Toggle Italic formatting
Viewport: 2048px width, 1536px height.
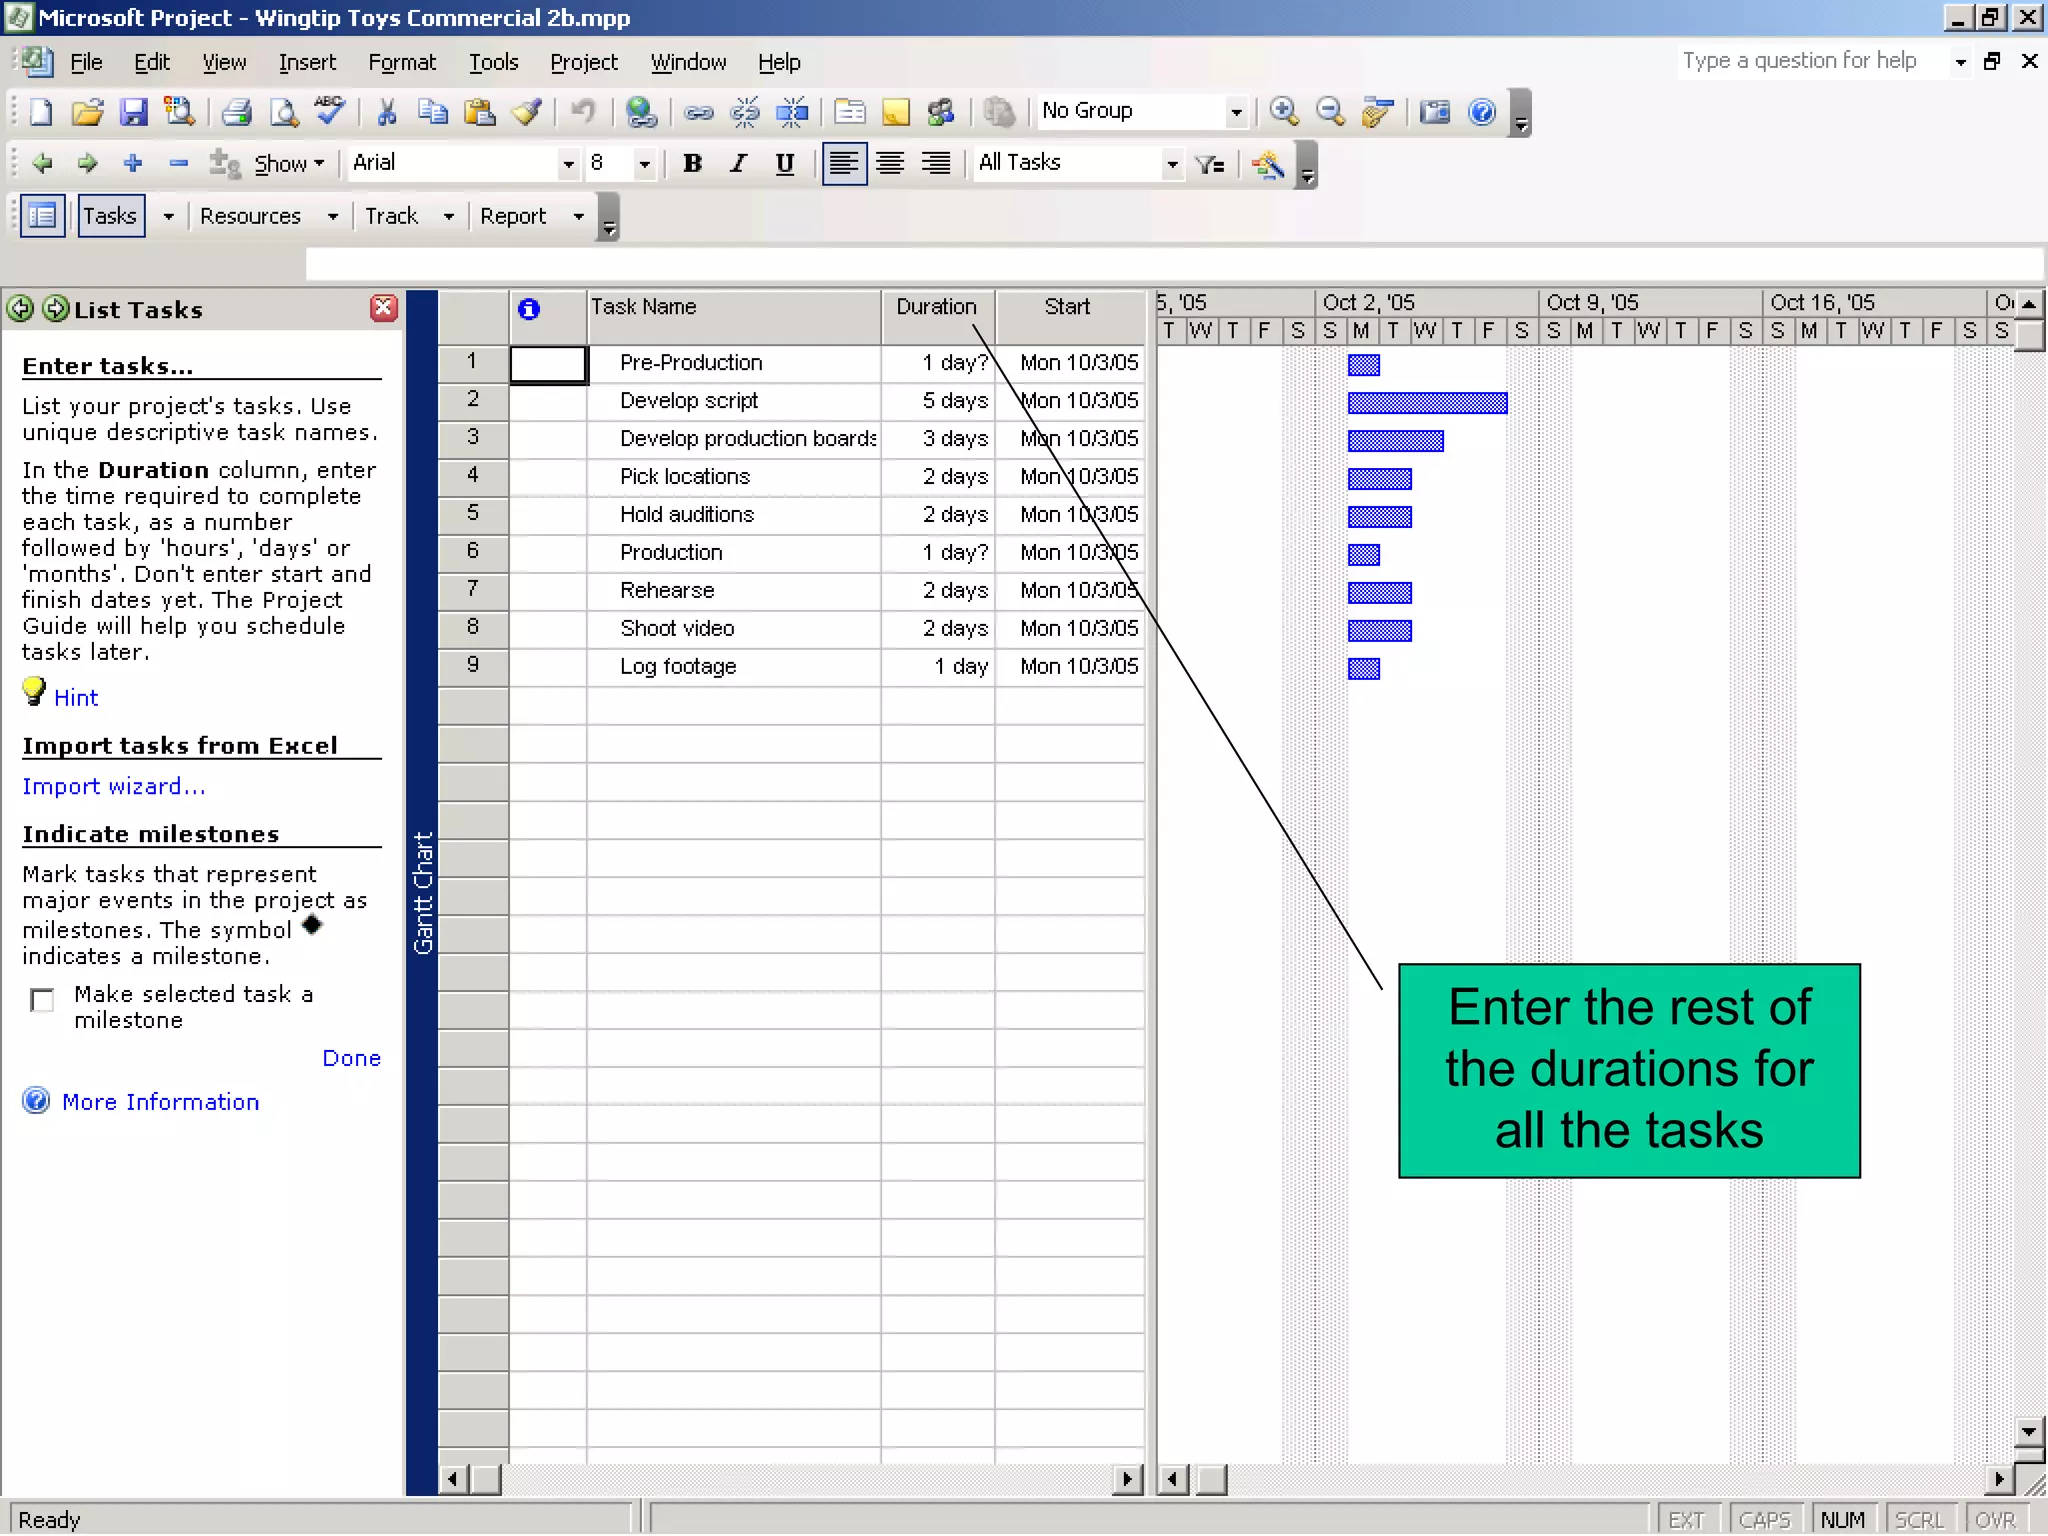[x=739, y=163]
